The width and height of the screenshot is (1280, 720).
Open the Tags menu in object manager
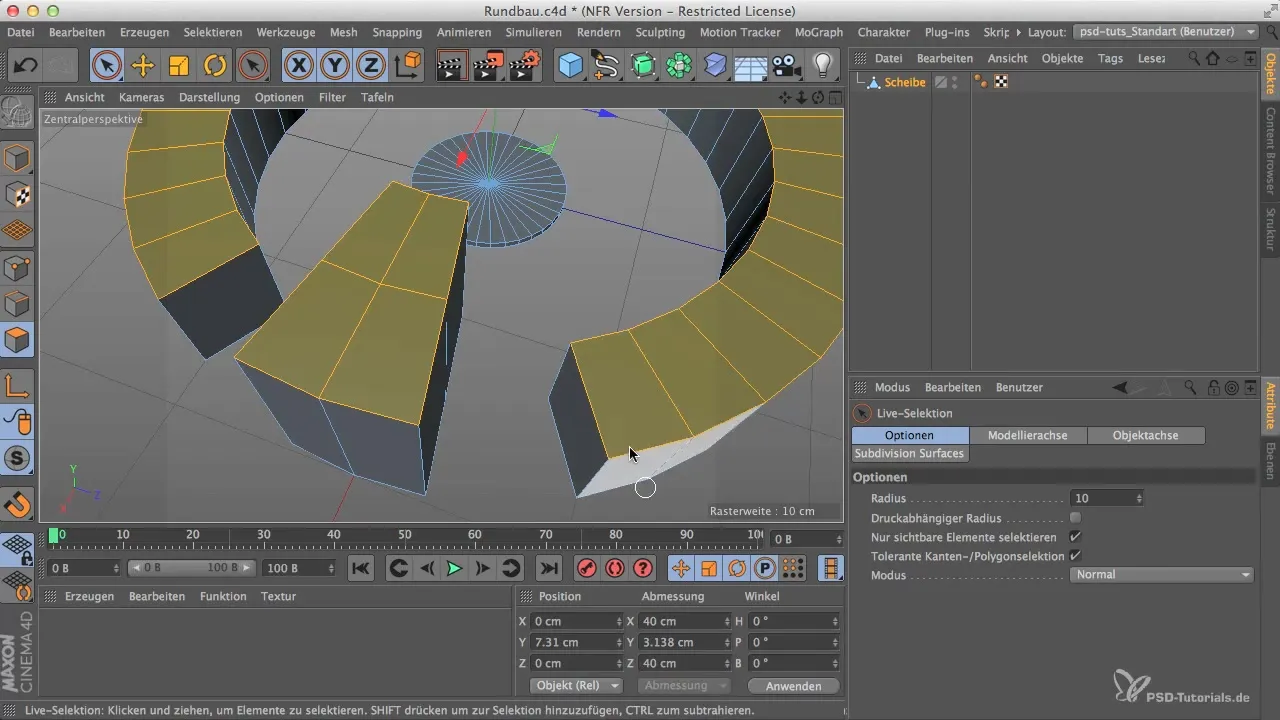[x=1110, y=58]
